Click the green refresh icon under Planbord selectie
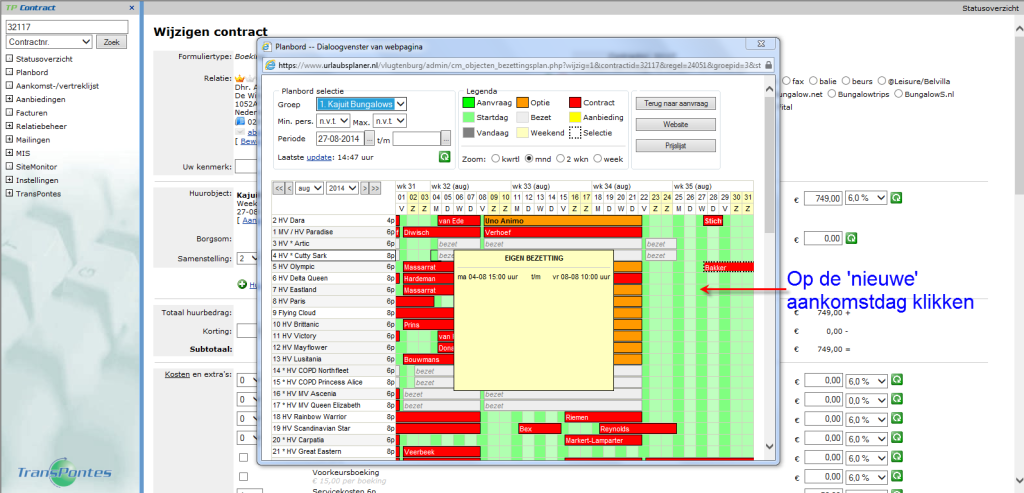 coord(444,157)
